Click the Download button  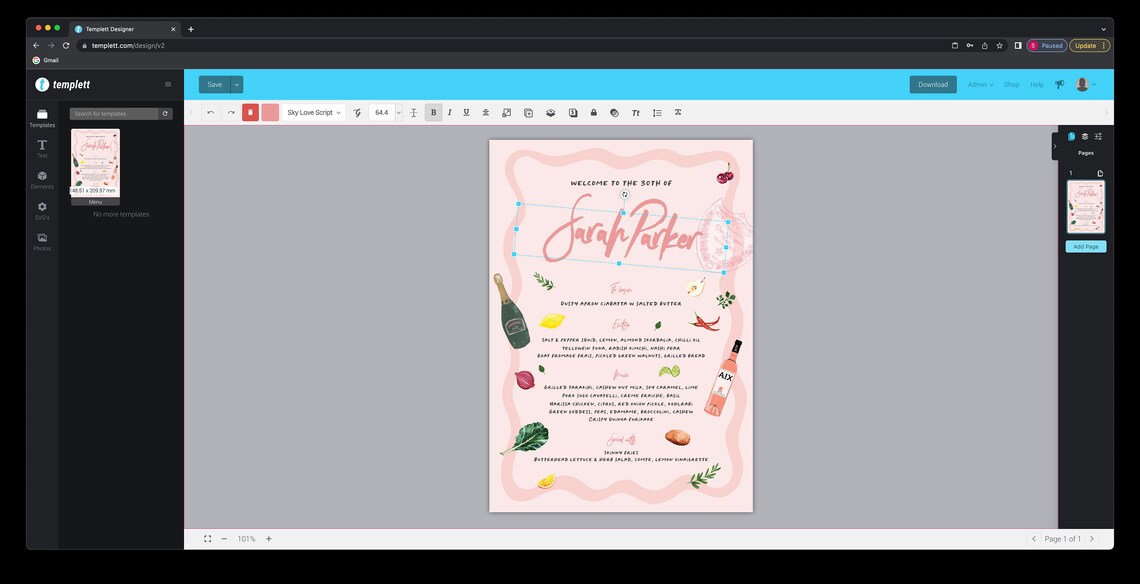(x=932, y=84)
